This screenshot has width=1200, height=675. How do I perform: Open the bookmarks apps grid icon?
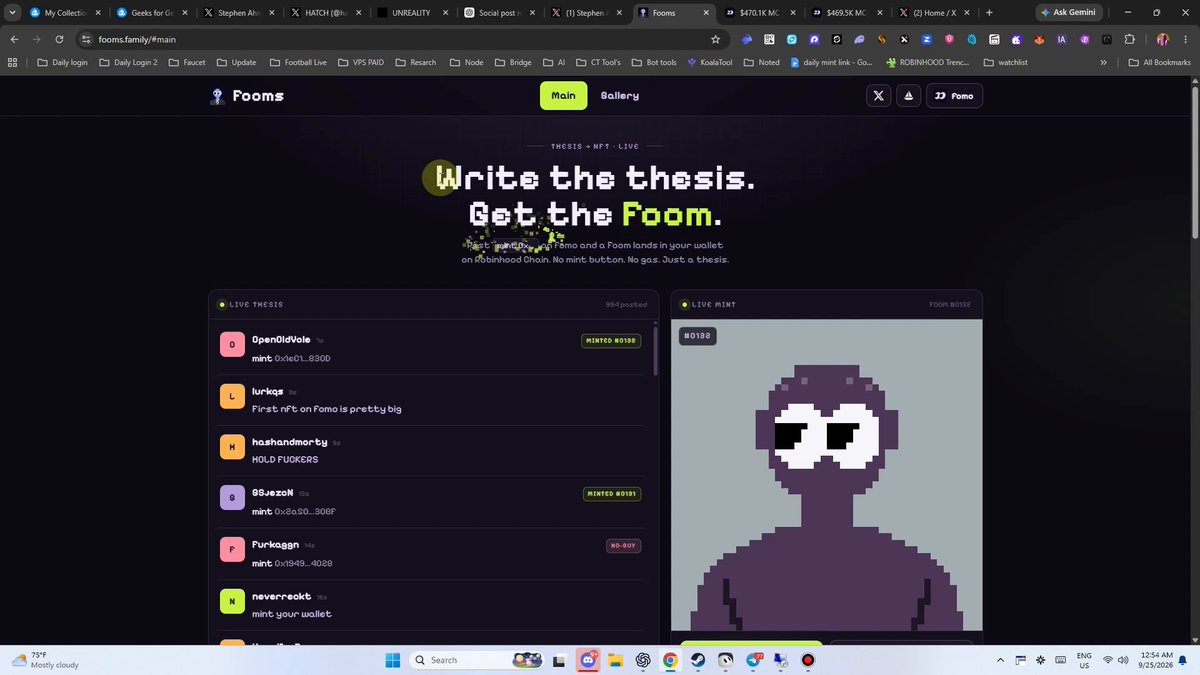12,62
